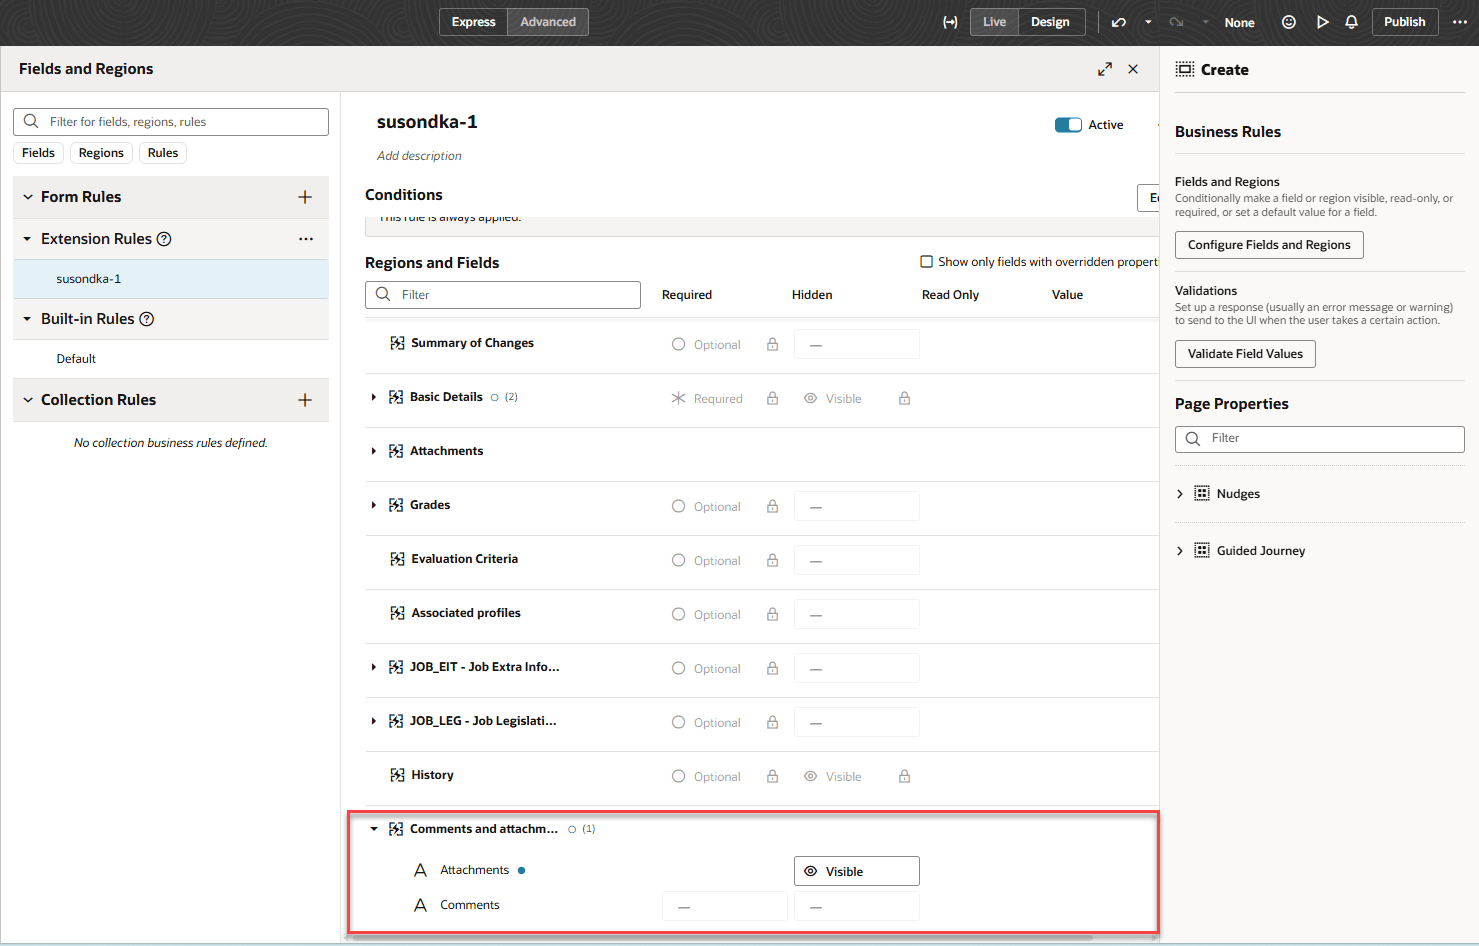Toggle Optional for Evaluation Criteria
Image resolution: width=1479 pixels, height=946 pixels.
point(707,560)
